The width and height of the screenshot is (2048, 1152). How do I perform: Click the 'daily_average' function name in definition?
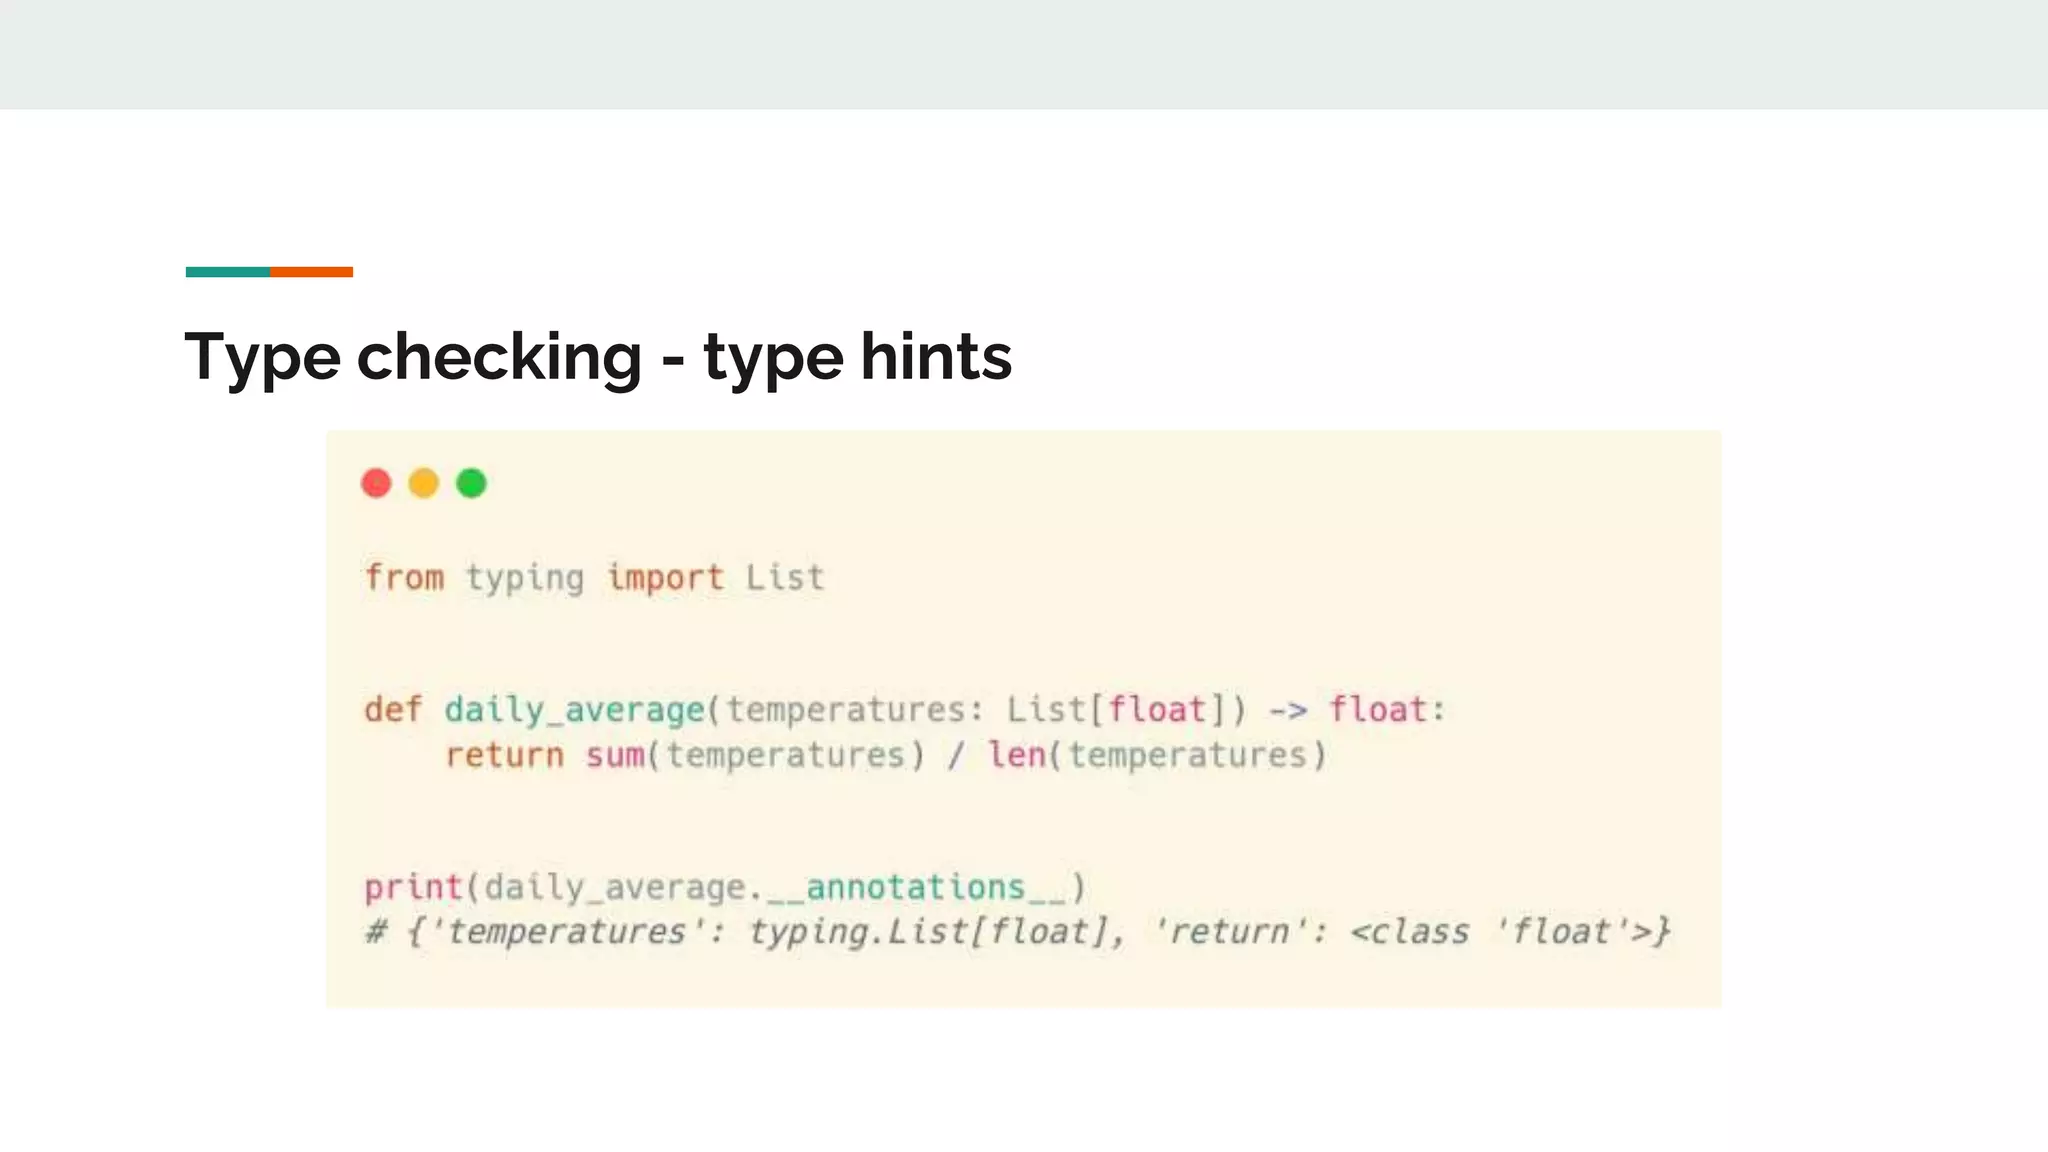coord(575,710)
